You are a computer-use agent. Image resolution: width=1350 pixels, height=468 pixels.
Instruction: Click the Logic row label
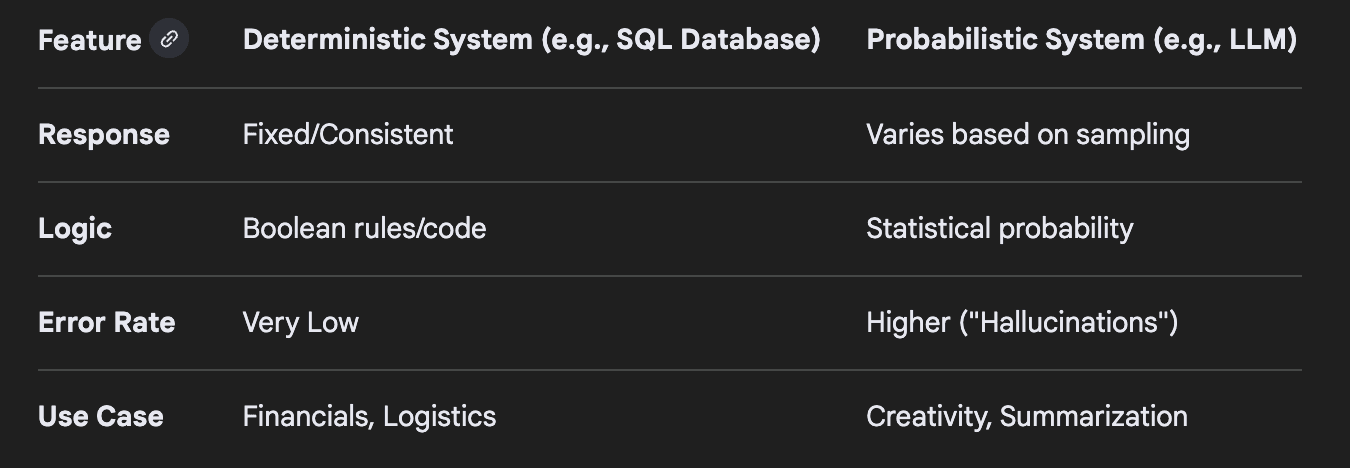coord(75,229)
